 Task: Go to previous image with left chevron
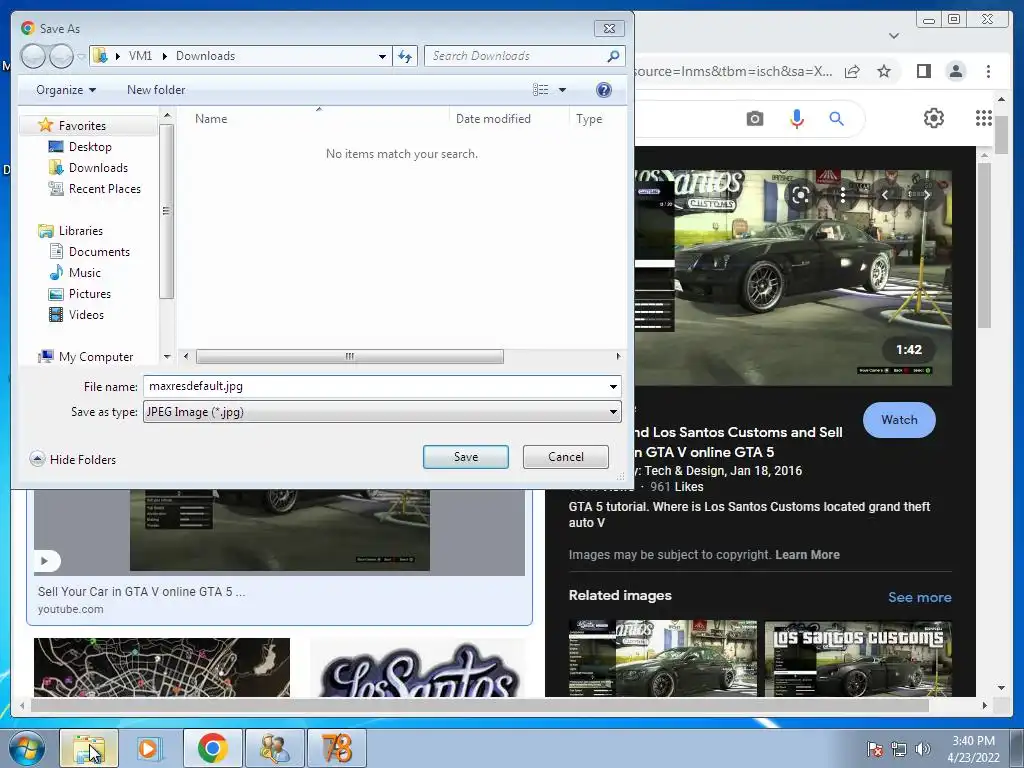(885, 195)
